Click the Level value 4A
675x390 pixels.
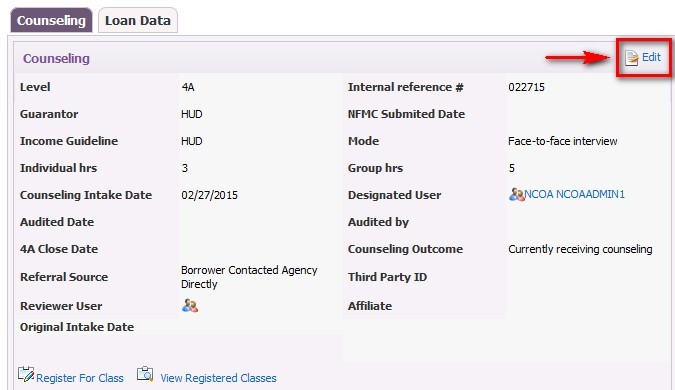pos(188,87)
